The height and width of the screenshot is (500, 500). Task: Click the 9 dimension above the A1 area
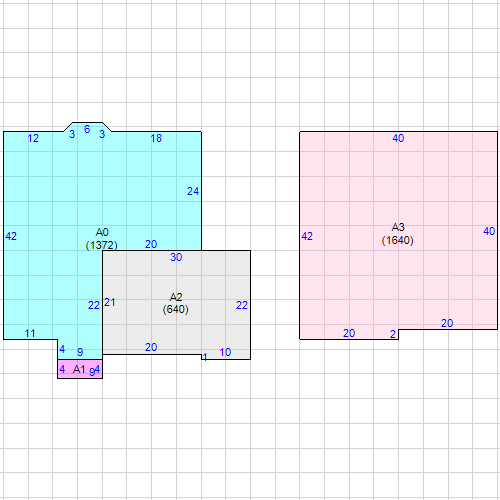click(80, 352)
